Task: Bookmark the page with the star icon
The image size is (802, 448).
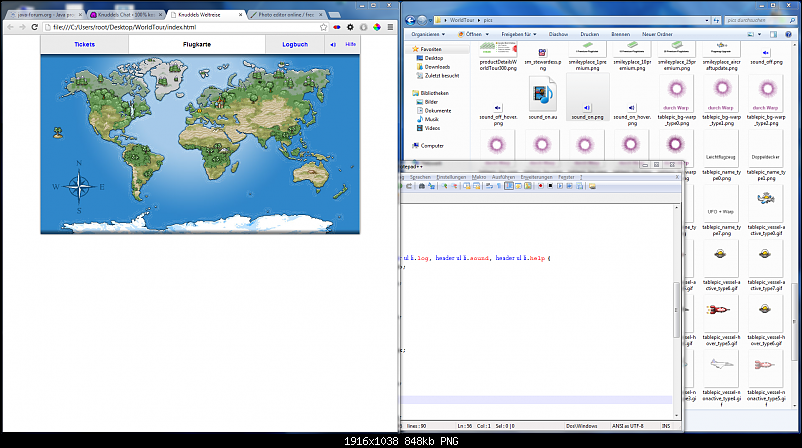Action: pos(323,27)
